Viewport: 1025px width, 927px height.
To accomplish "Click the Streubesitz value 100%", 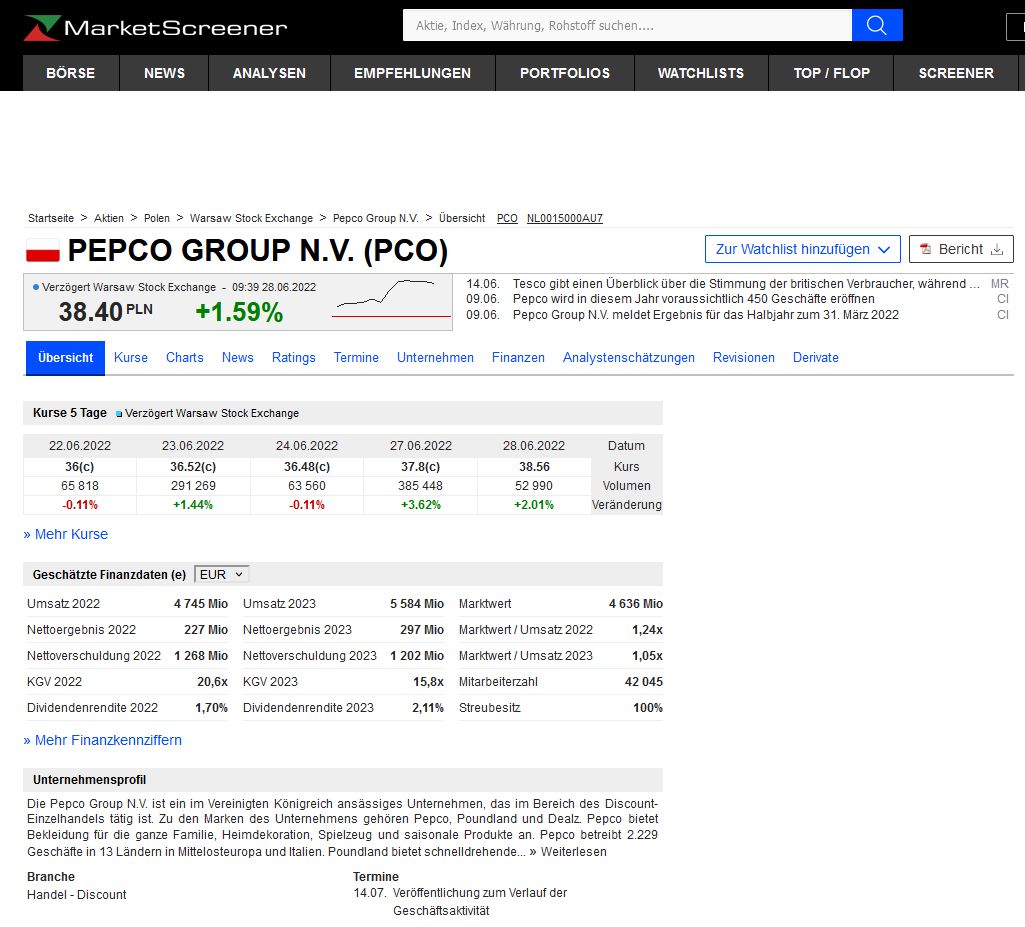I will coord(648,707).
